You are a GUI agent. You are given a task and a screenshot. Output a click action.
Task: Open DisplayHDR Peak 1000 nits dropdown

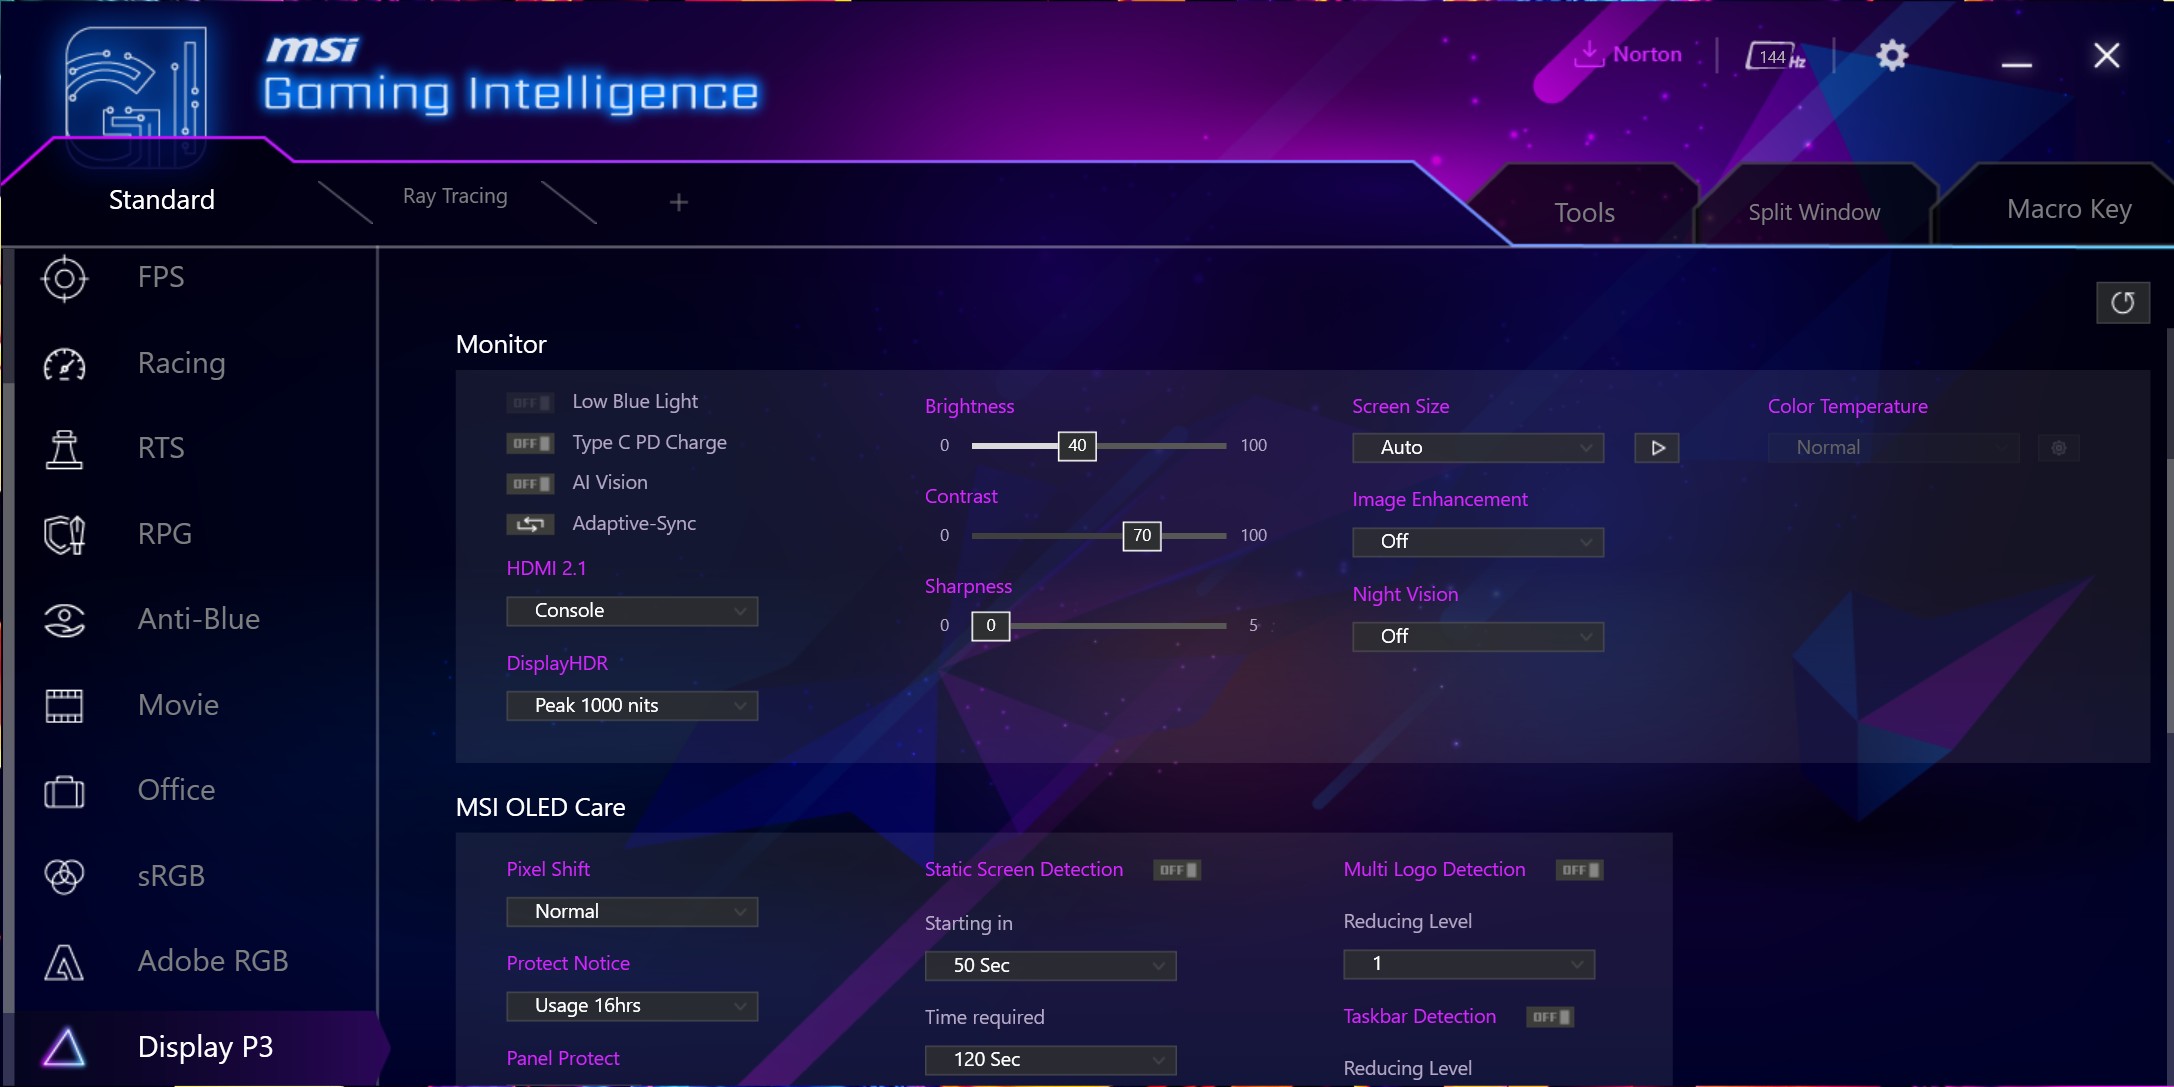[632, 706]
